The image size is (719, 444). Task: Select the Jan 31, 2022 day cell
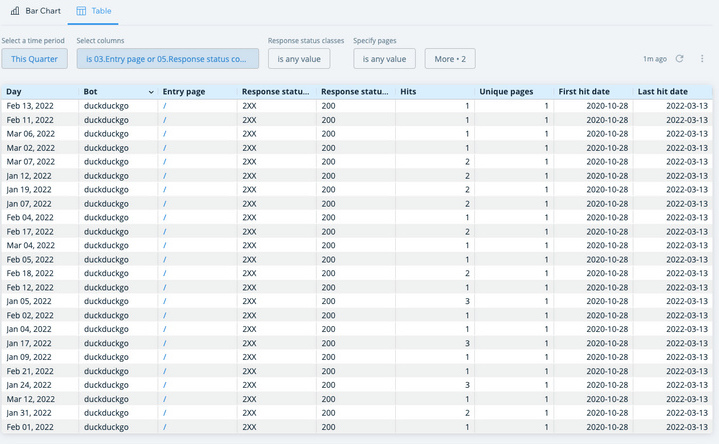click(28, 413)
